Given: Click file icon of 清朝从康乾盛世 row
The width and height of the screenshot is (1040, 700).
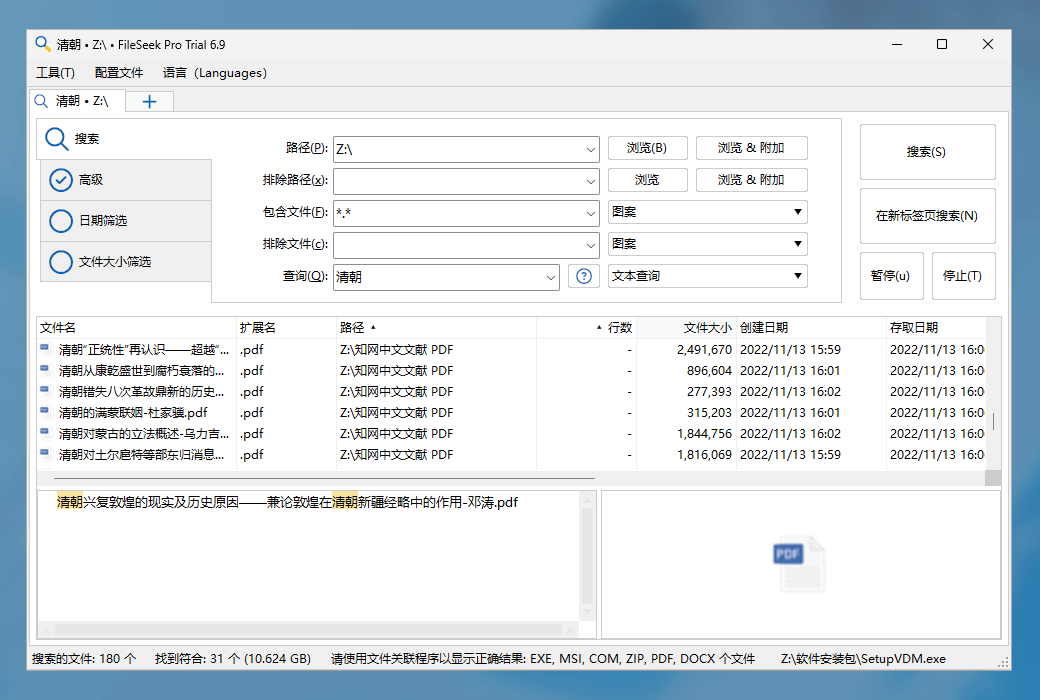Looking at the screenshot, I should pos(46,370).
